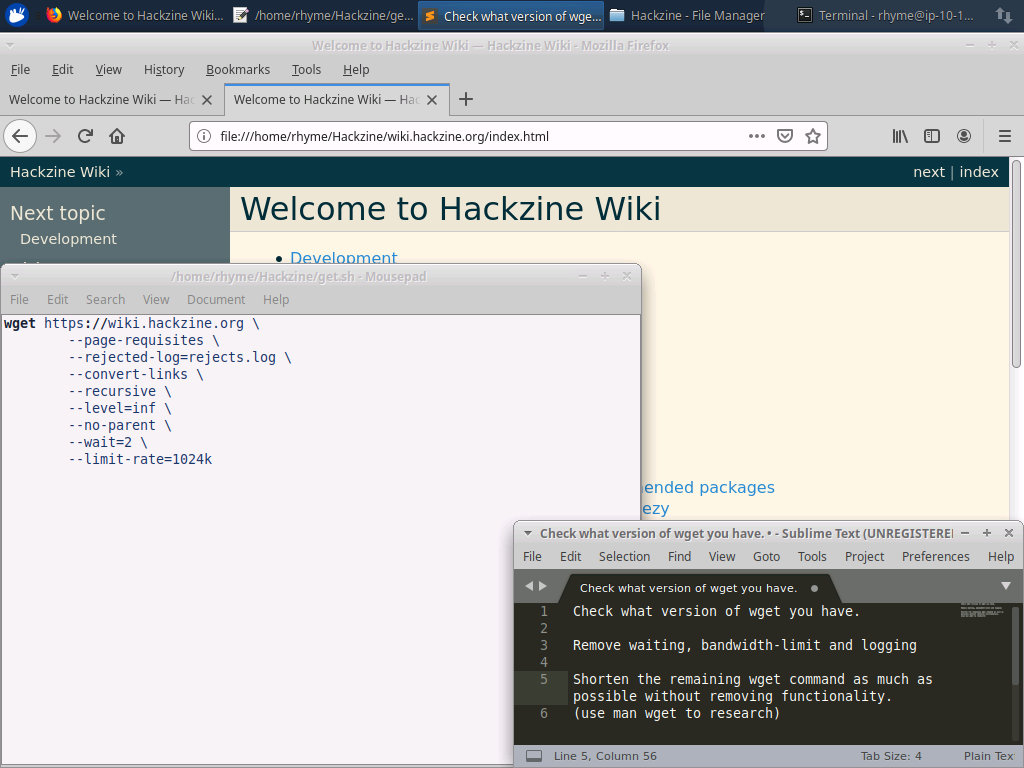Save page to Pocket icon
Image resolution: width=1024 pixels, height=768 pixels.
[x=785, y=136]
